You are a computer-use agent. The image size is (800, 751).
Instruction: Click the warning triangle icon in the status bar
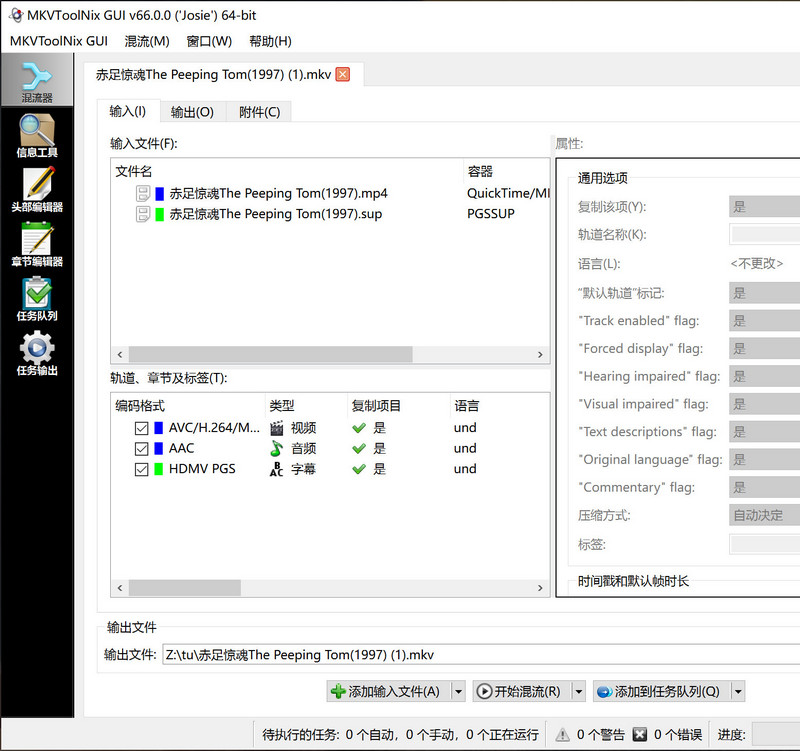tap(562, 735)
